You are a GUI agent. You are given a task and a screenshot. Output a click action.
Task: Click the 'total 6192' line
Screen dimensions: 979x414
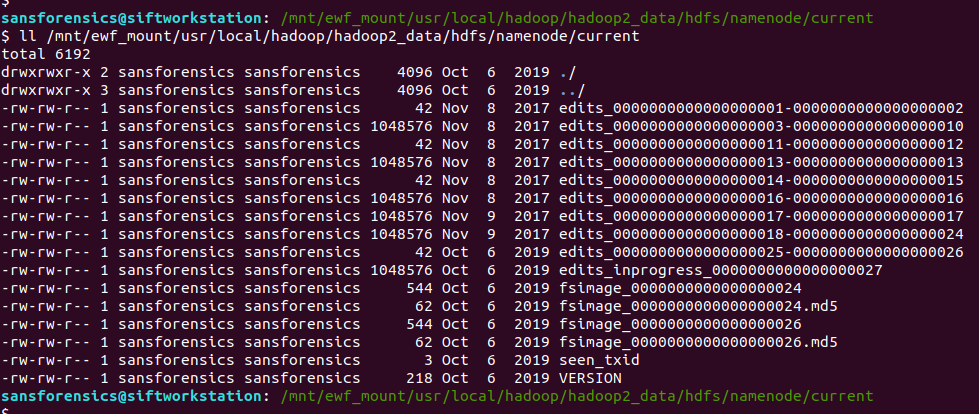tap(46, 54)
